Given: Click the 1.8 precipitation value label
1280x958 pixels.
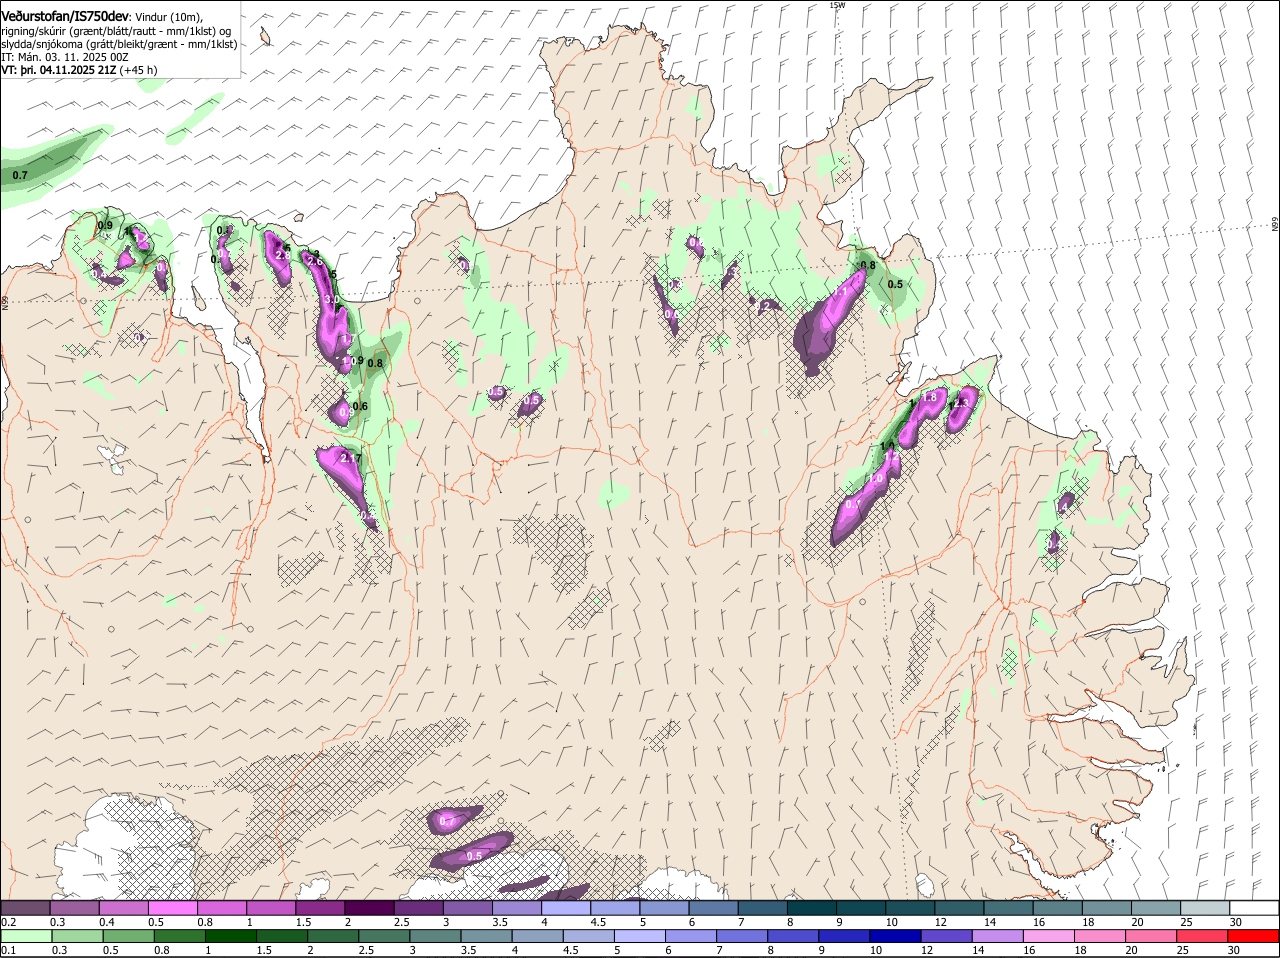Looking at the screenshot, I should point(929,397).
